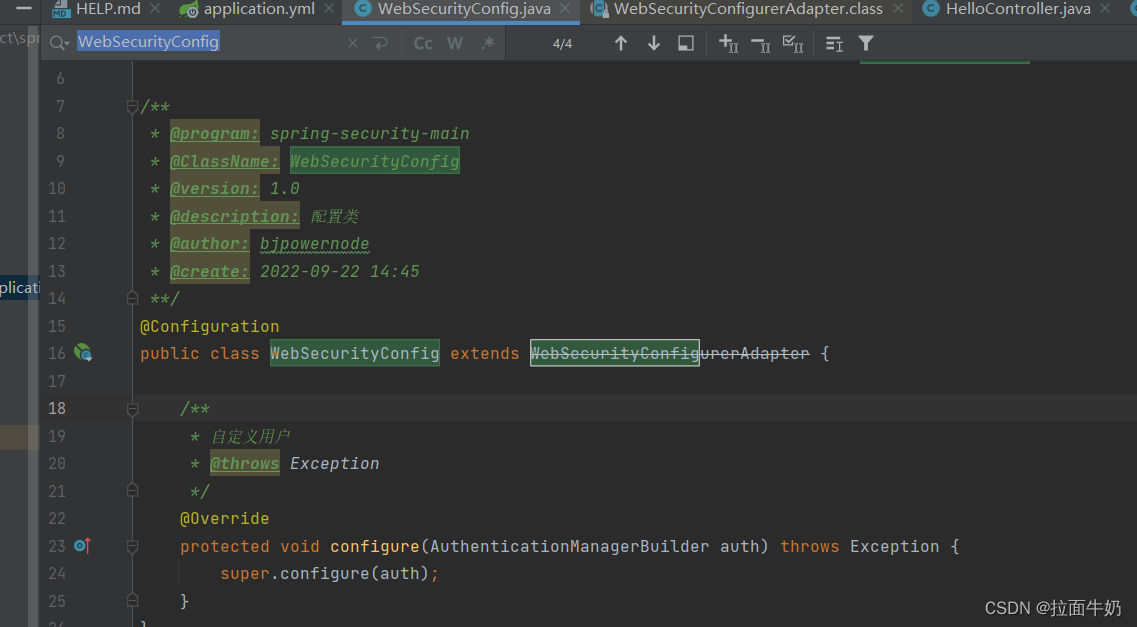The width and height of the screenshot is (1137, 627).
Task: Click highlighted WebSecurityConfig on line 9
Action: (x=375, y=161)
